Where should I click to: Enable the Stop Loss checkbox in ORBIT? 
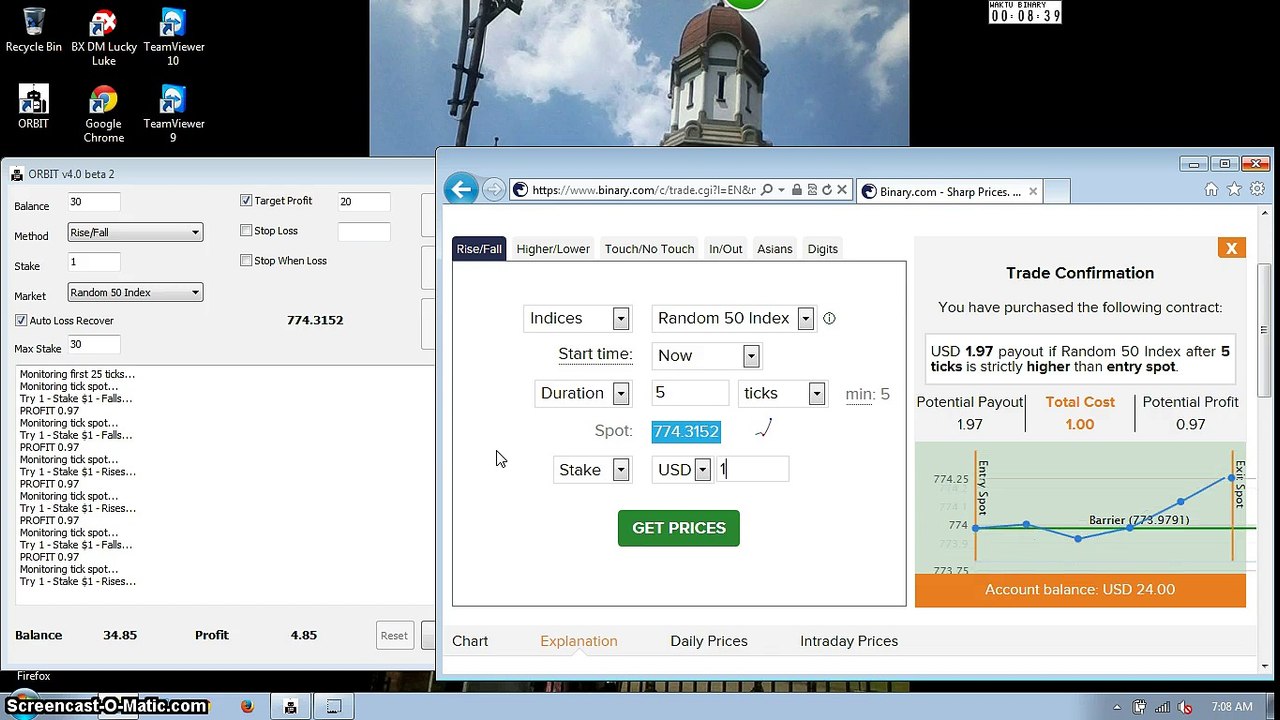246,231
